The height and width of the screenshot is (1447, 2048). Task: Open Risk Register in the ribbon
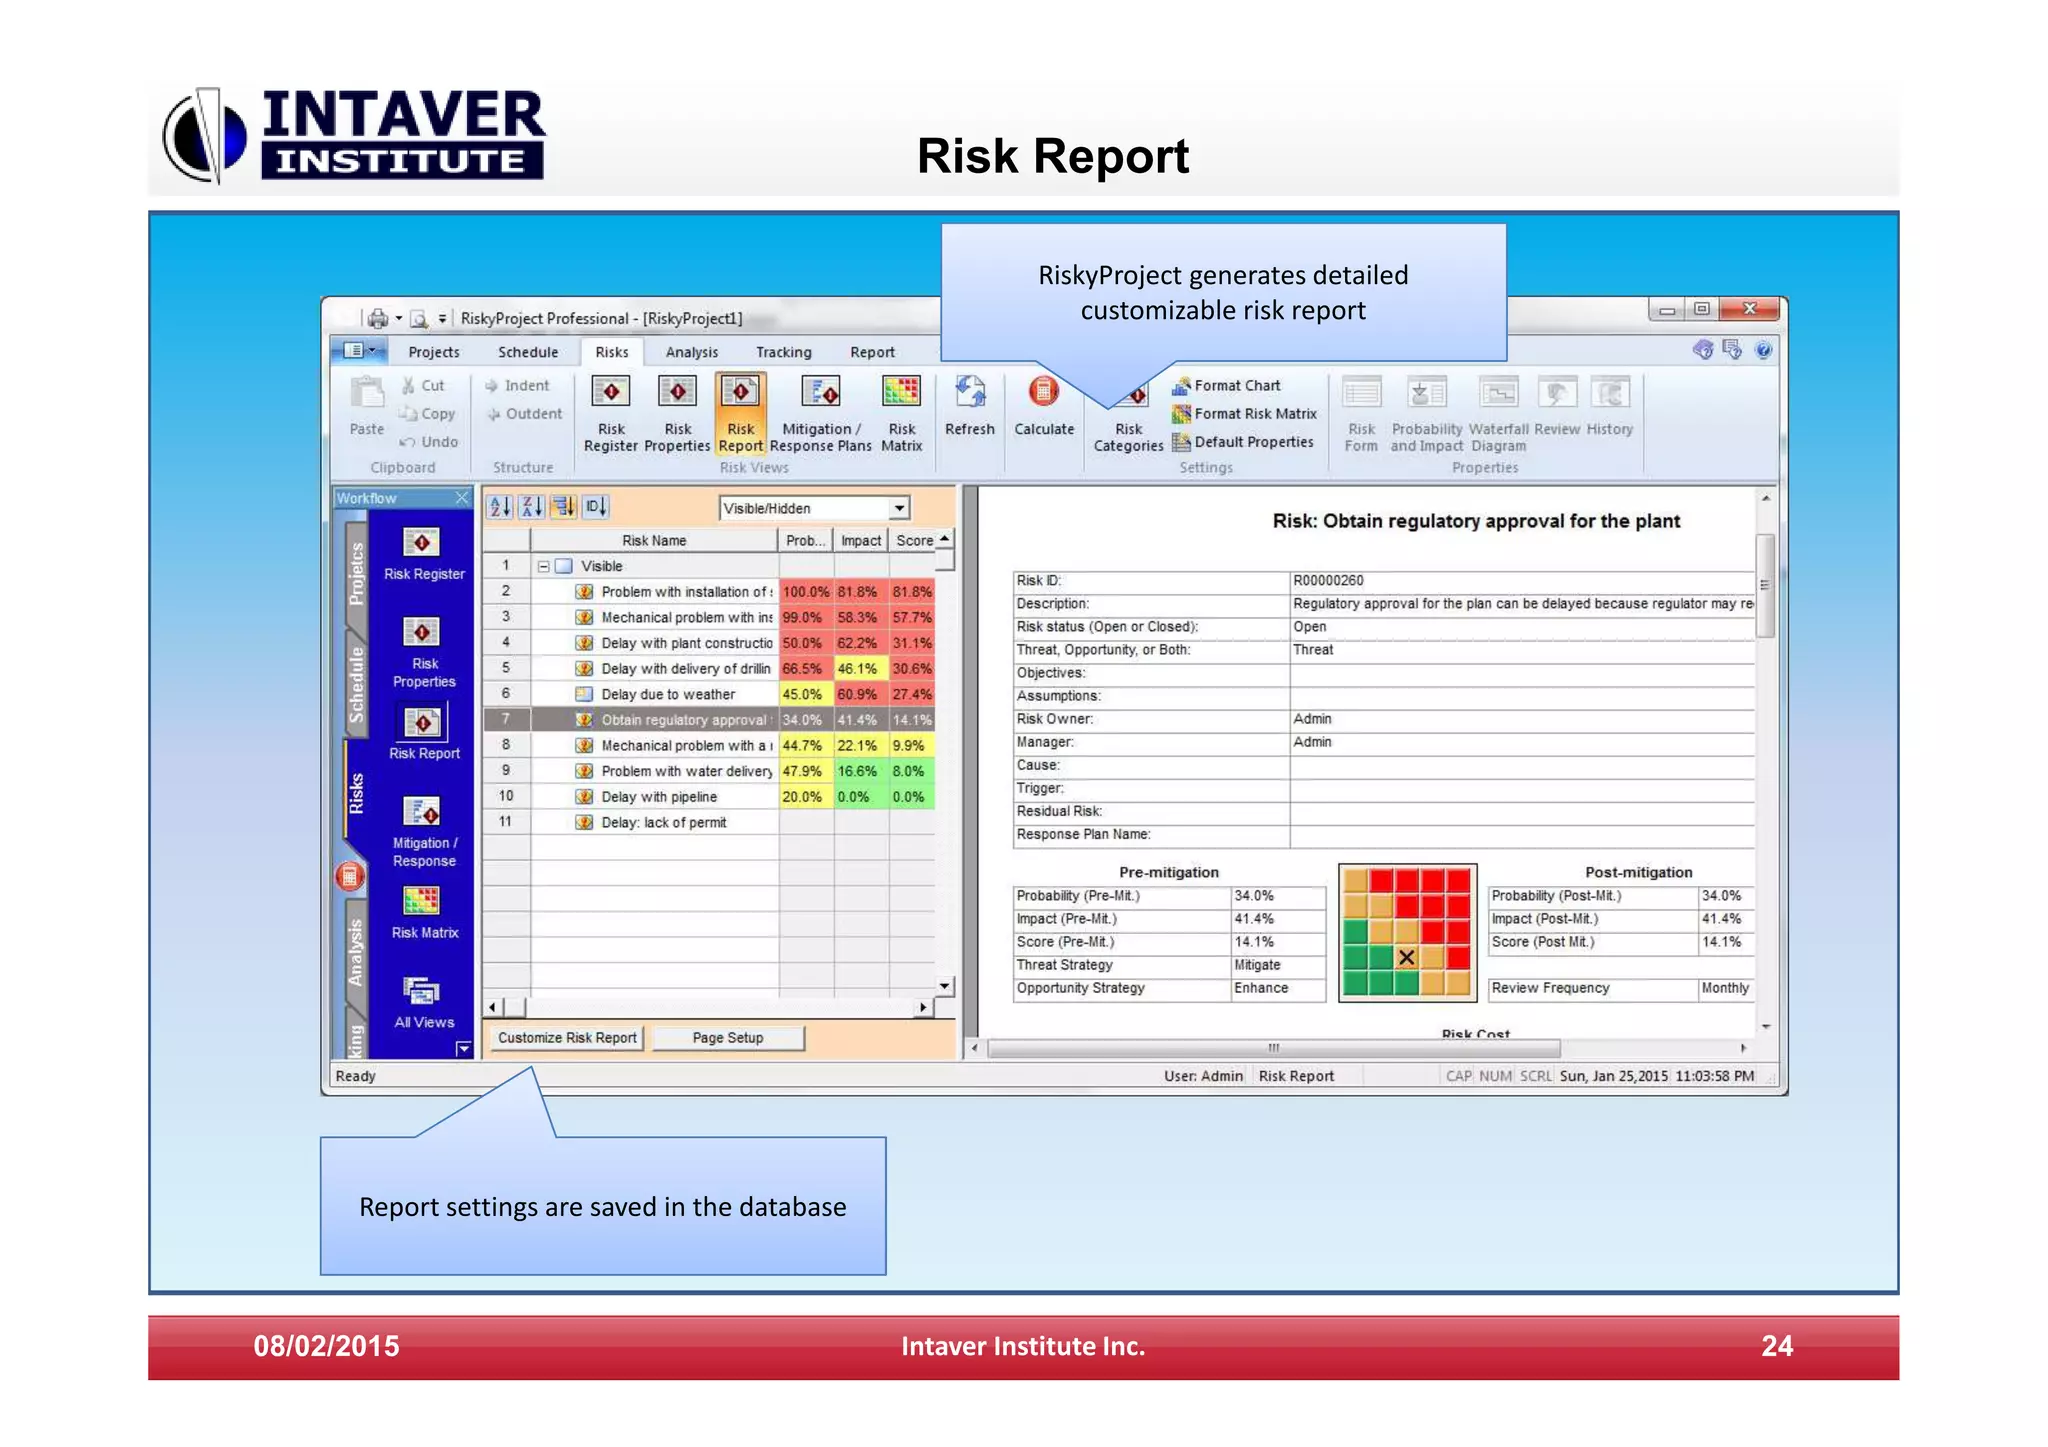tap(610, 414)
